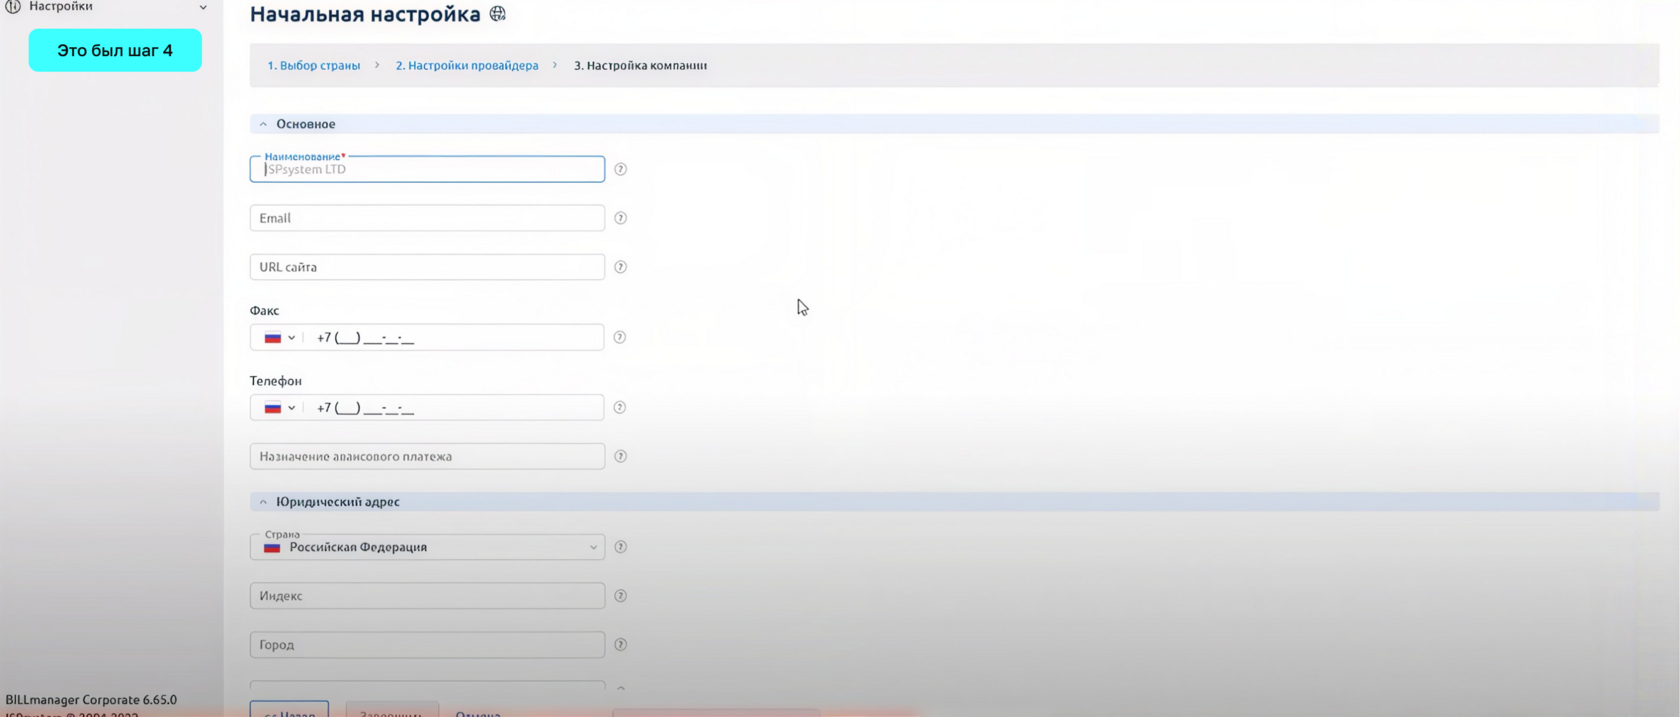Viewport: 1680px width, 717px height.
Task: Click help icon for Назначение авансового платежа
Action: coord(620,456)
